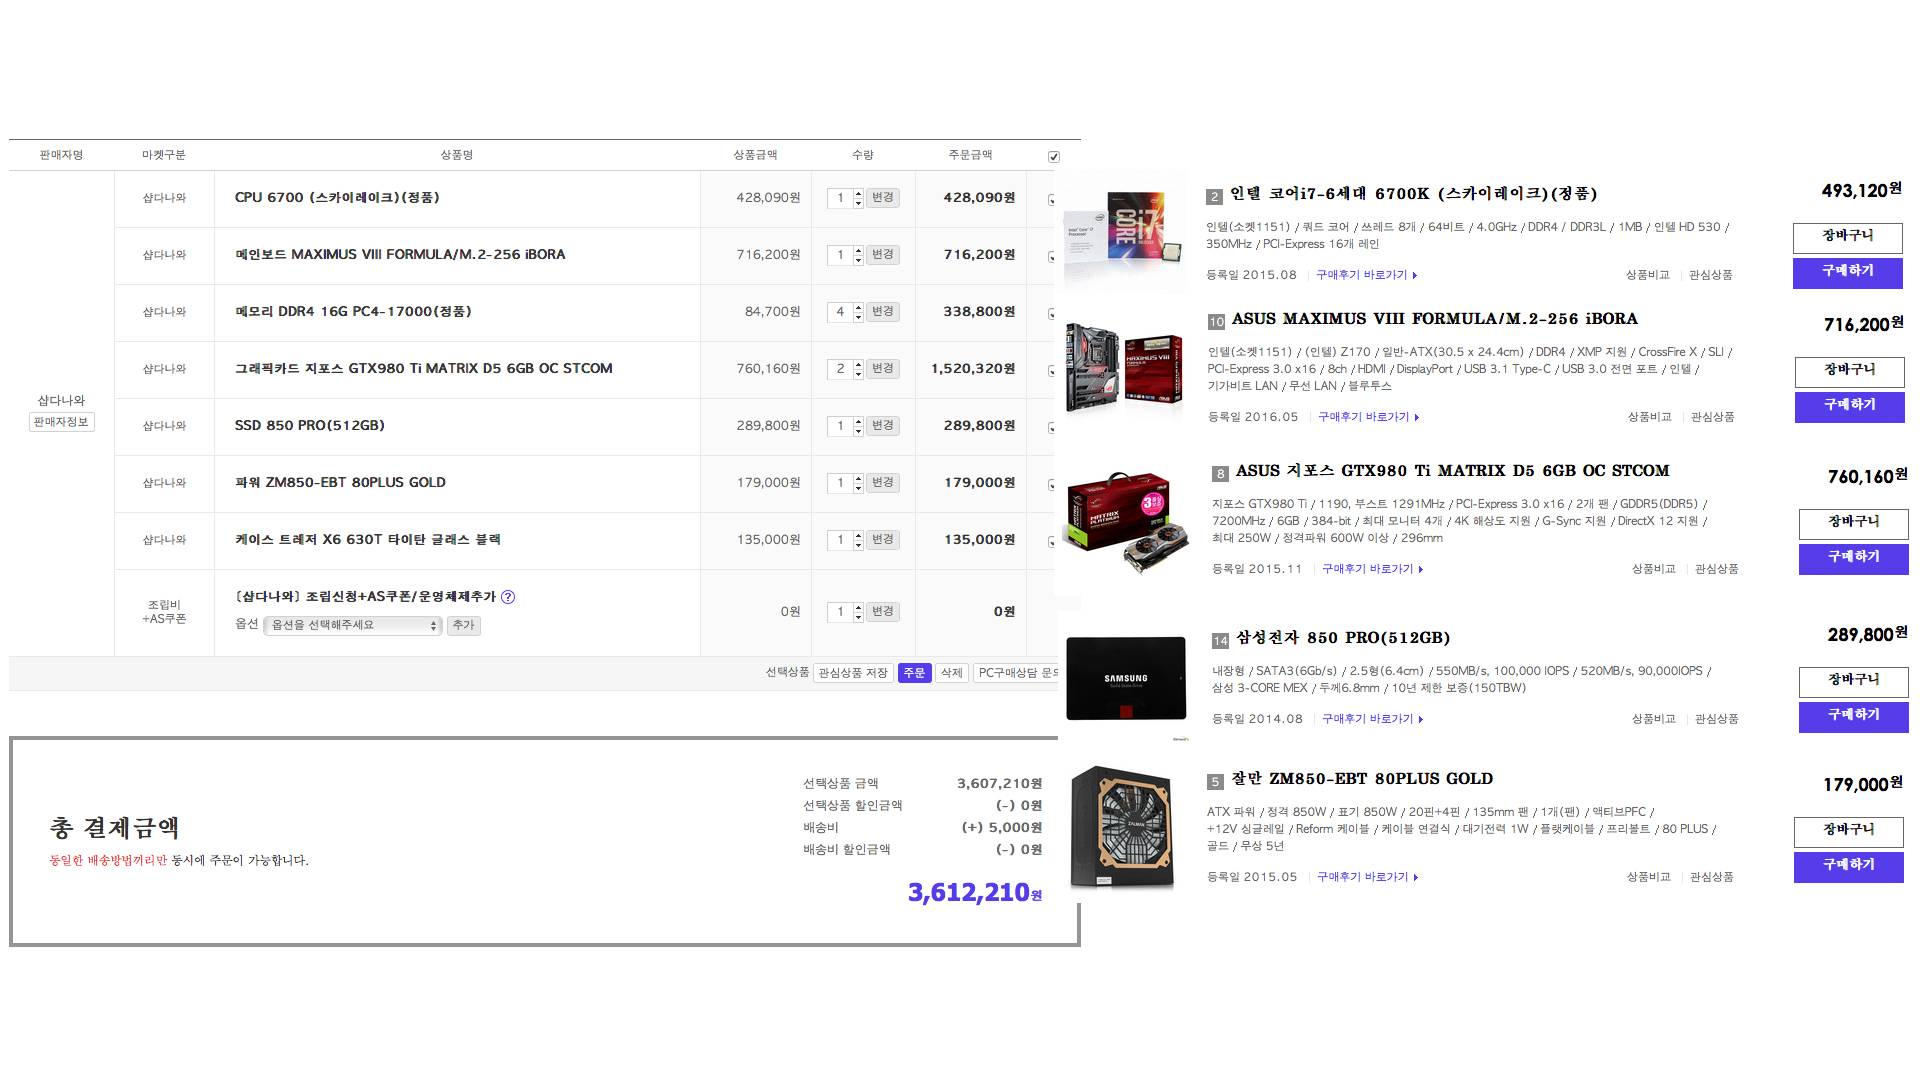Click 변경 button for CPU 6700 row
The width and height of the screenshot is (1920, 1080).
pos(882,198)
